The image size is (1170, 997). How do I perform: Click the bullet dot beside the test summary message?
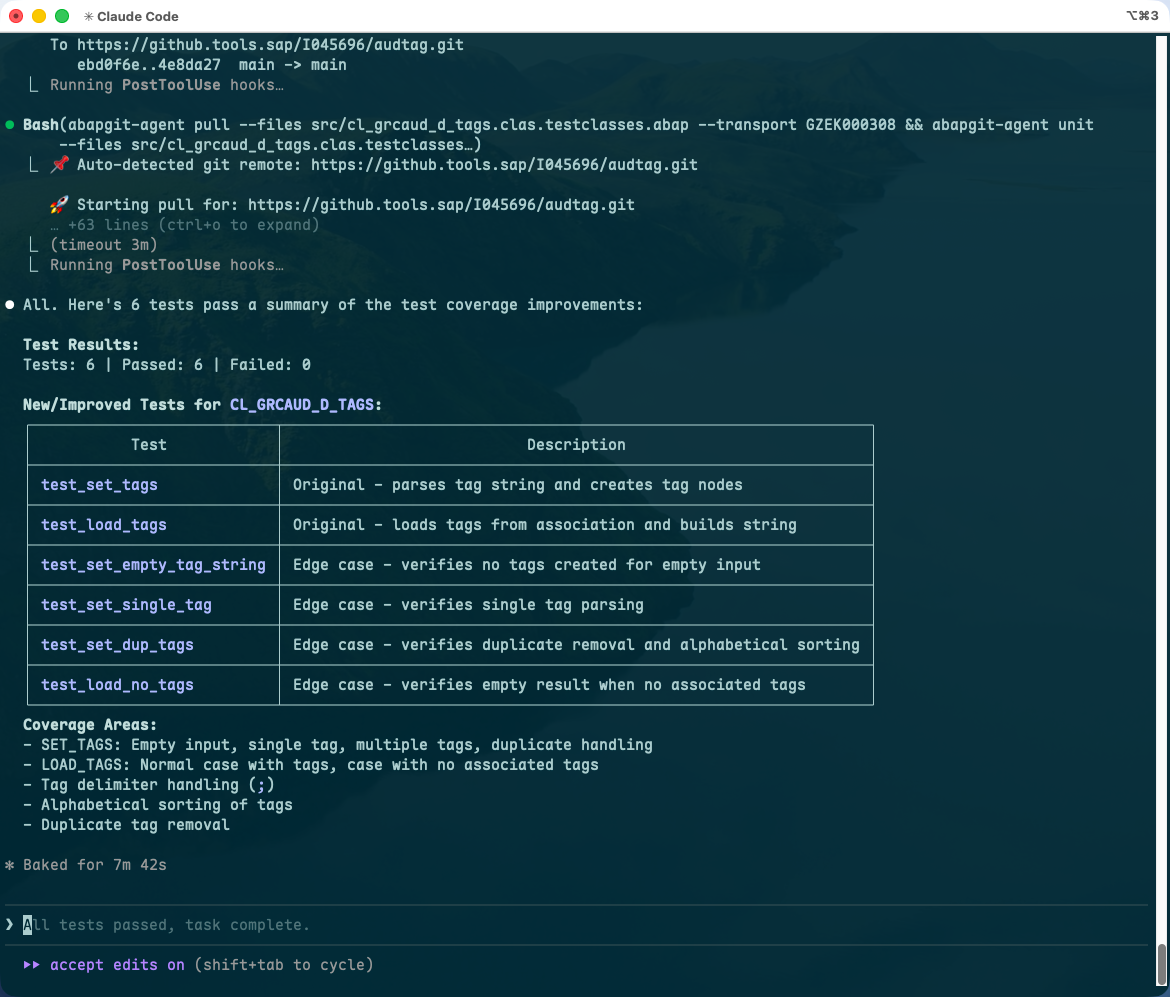tap(10, 304)
